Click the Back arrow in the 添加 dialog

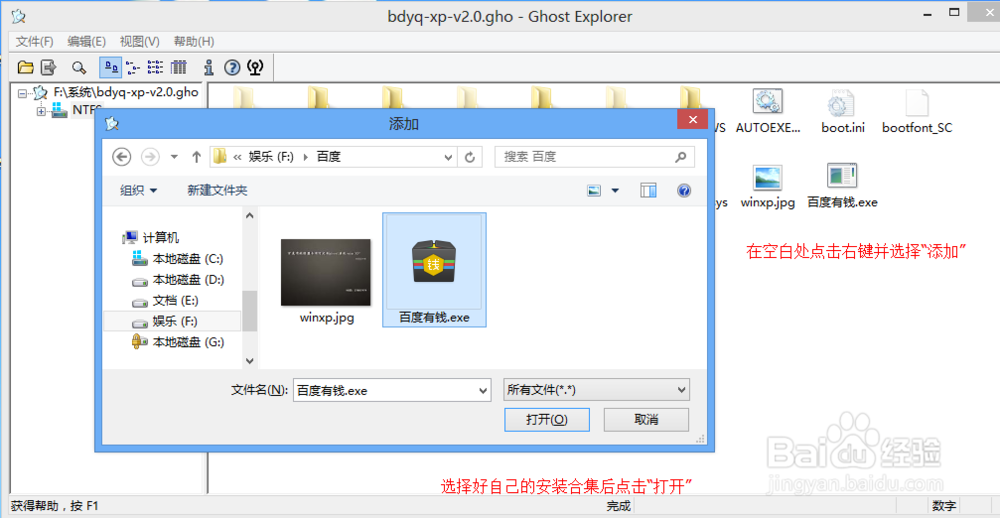tap(121, 156)
